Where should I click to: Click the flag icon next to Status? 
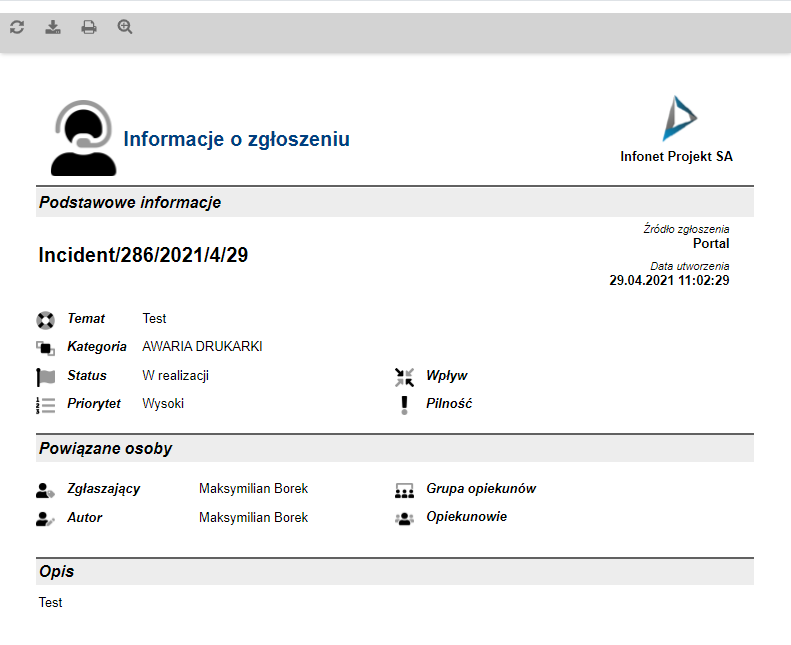[x=45, y=377]
